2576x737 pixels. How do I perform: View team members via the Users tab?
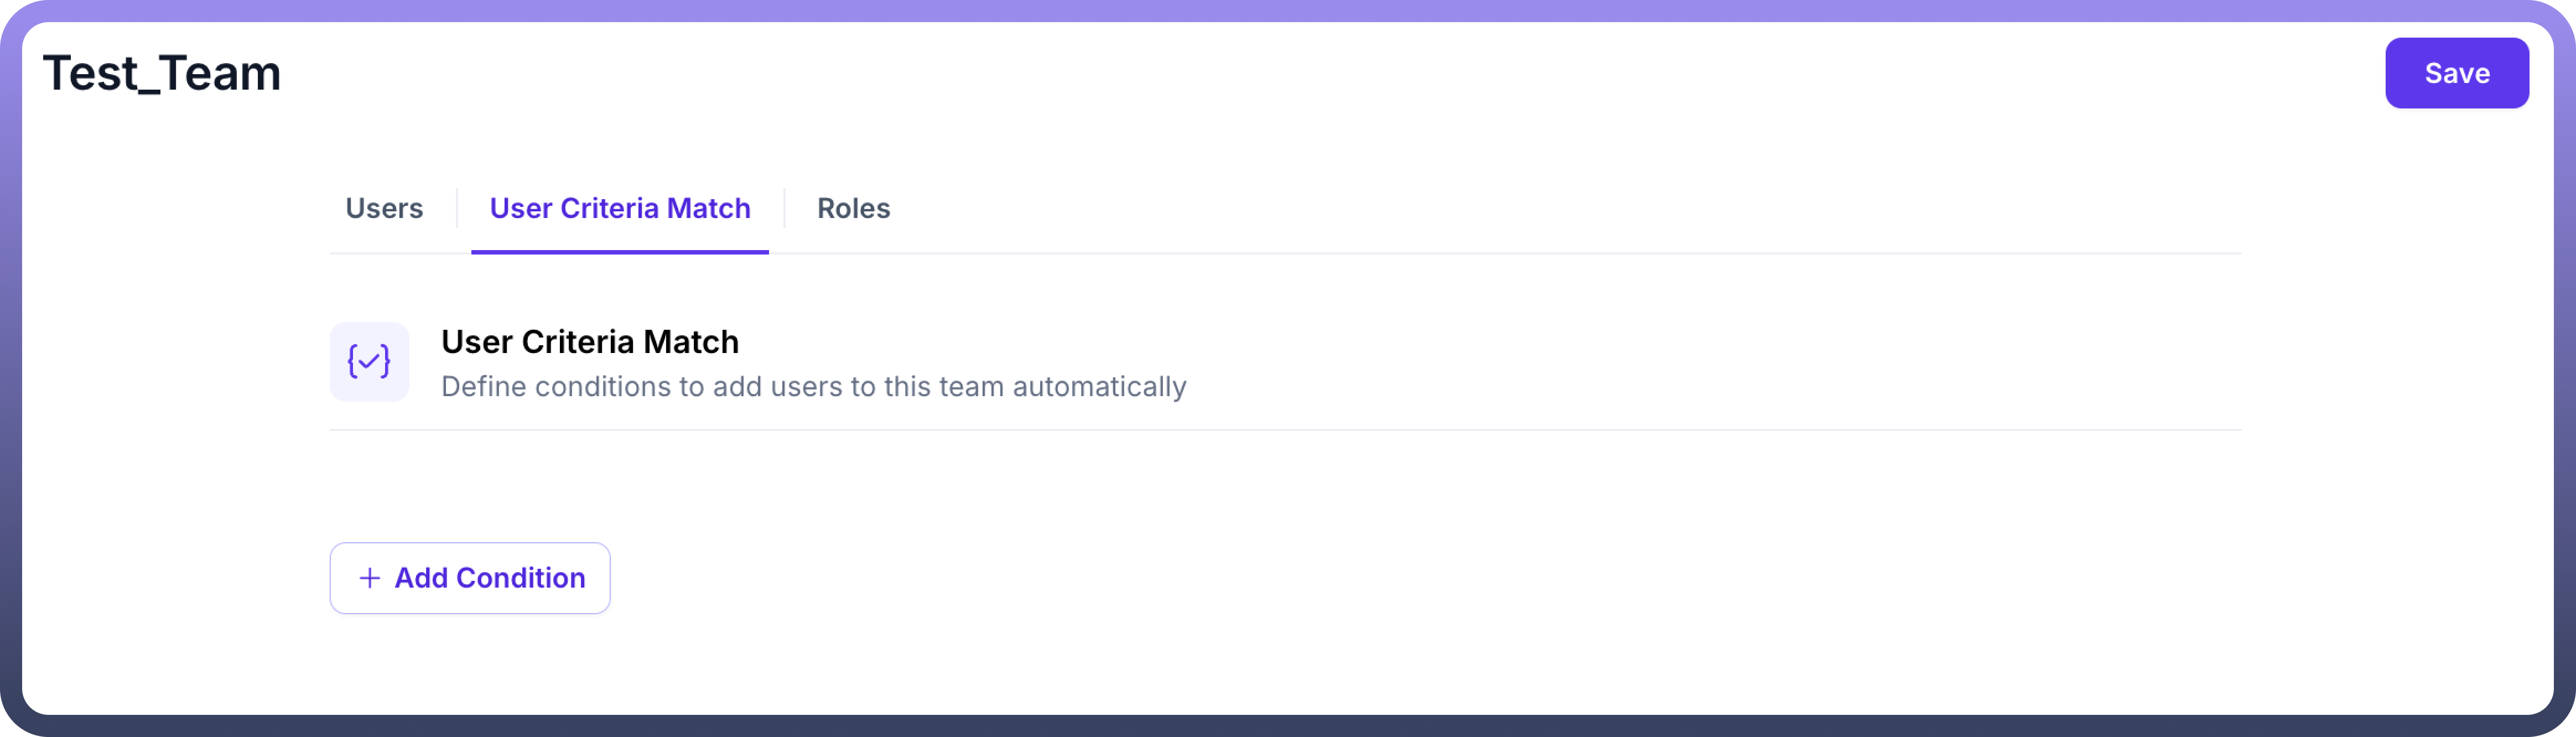tap(384, 208)
